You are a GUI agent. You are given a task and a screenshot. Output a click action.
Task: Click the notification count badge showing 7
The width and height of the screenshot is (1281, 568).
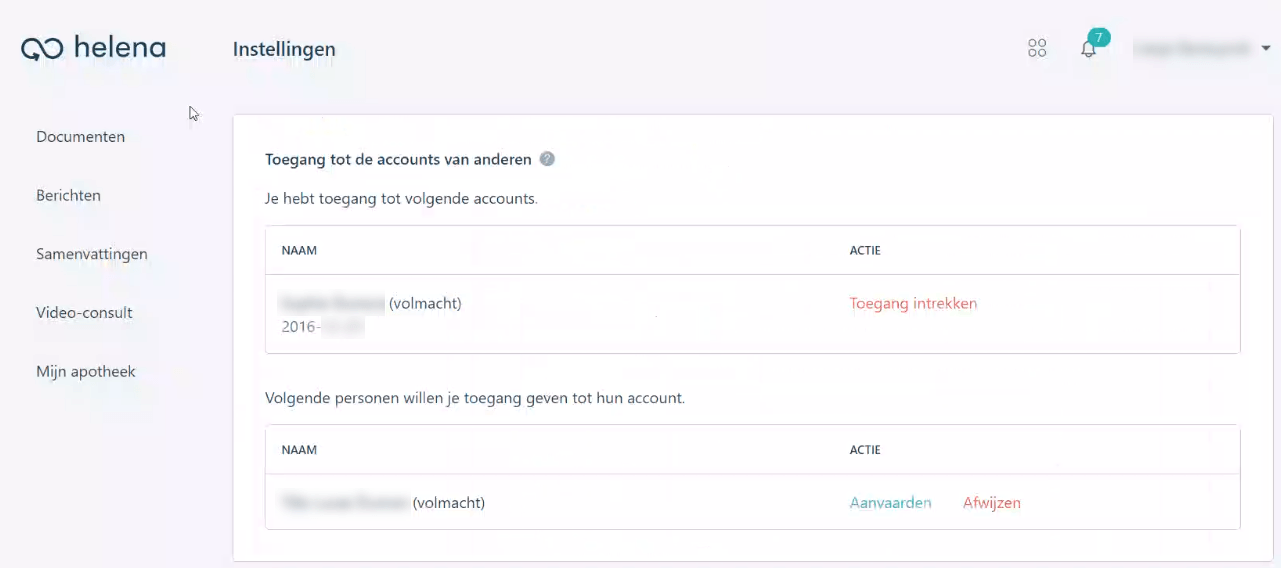pyautogui.click(x=1099, y=37)
